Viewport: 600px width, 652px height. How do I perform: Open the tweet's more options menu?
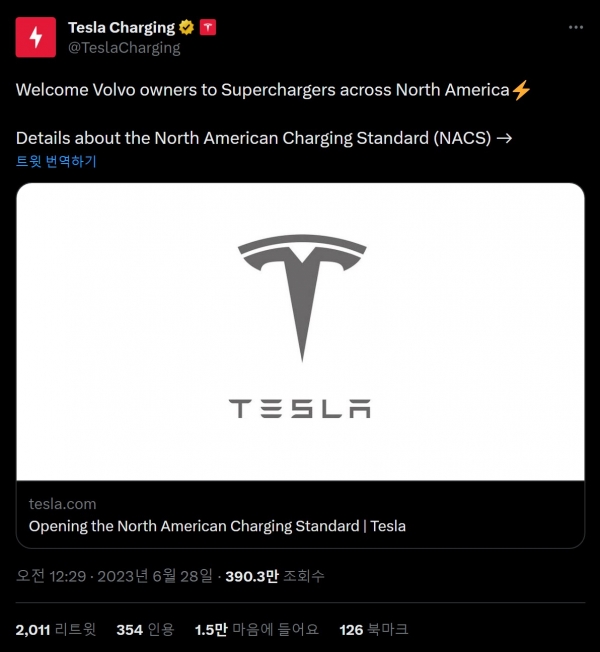point(576,27)
